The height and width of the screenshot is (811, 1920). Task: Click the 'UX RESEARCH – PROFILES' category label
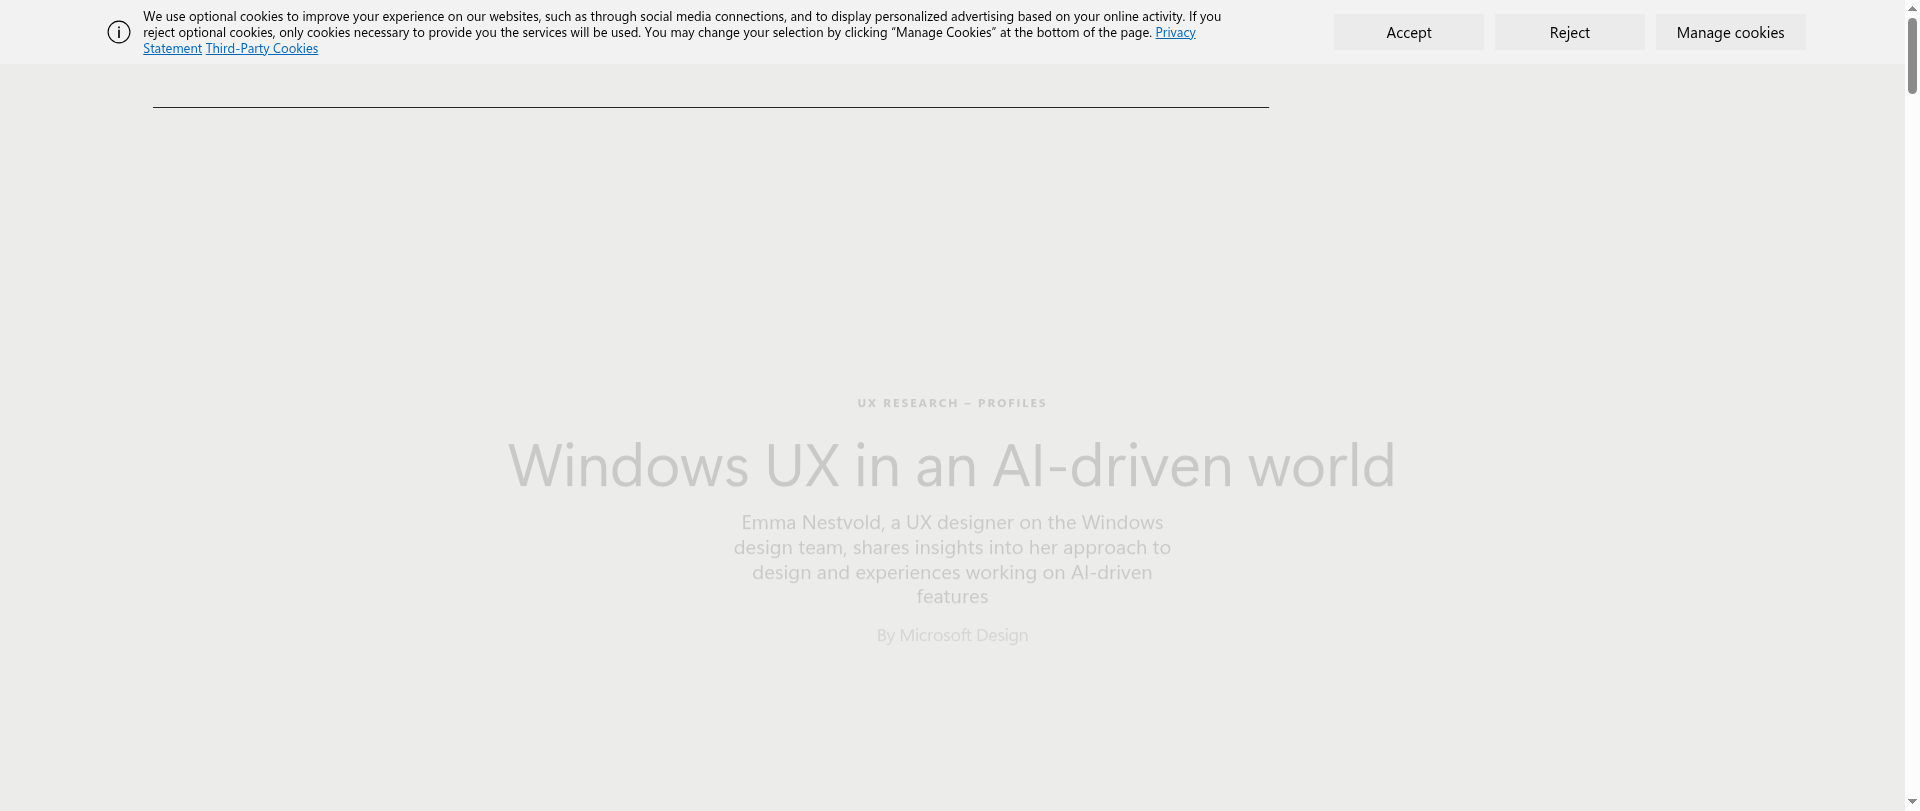click(x=952, y=403)
